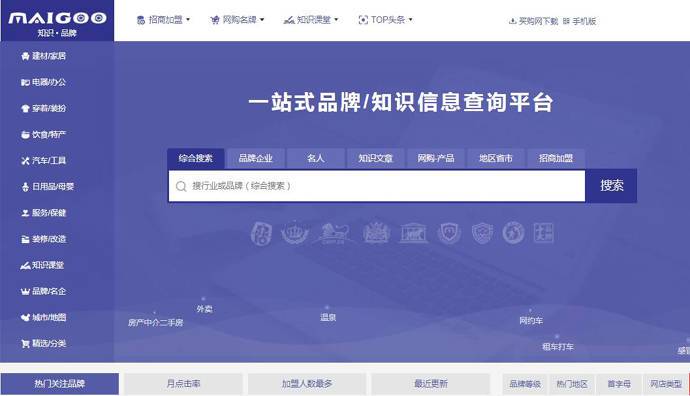
Task: Expand the TOP头条 dropdown menu
Action: click(385, 20)
